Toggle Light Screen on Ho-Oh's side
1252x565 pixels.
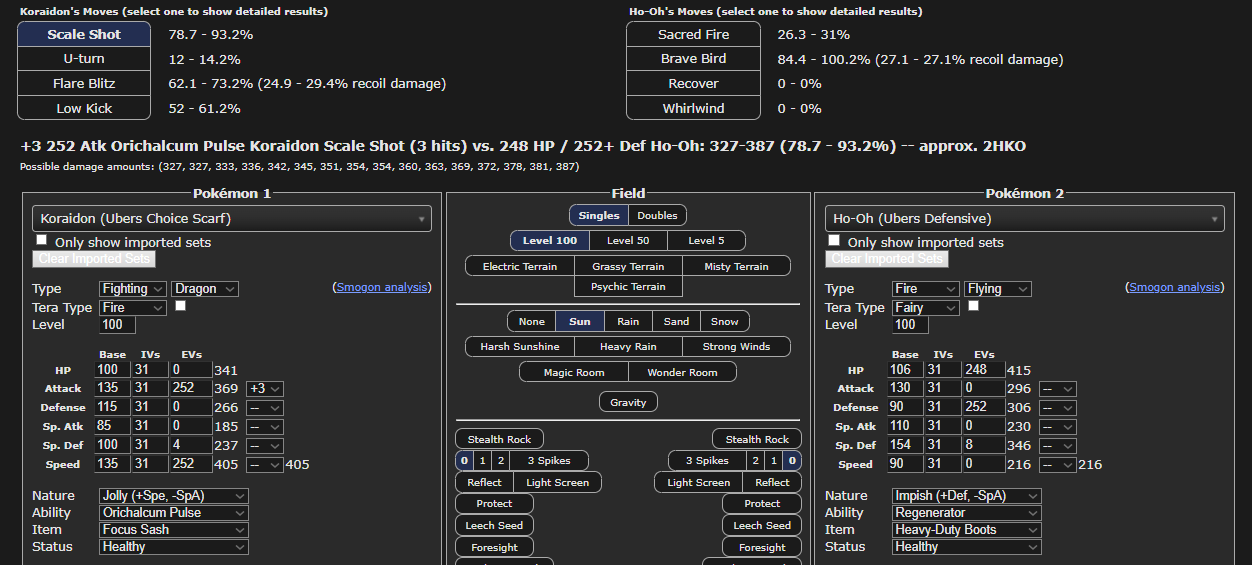click(x=698, y=482)
